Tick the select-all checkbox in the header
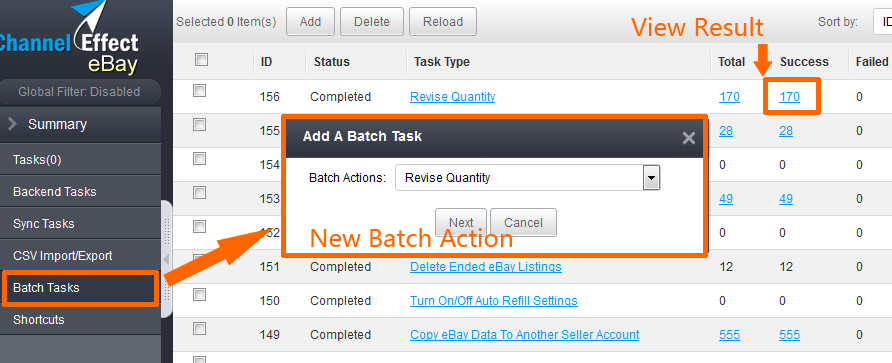Viewport: 892px width, 363px height. 201,60
